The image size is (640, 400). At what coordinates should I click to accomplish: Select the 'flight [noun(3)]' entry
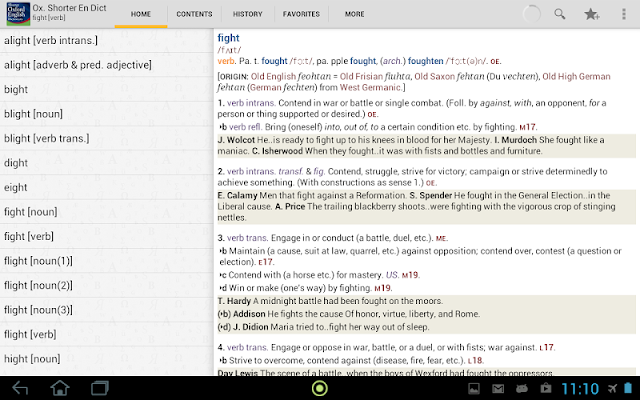[107, 310]
